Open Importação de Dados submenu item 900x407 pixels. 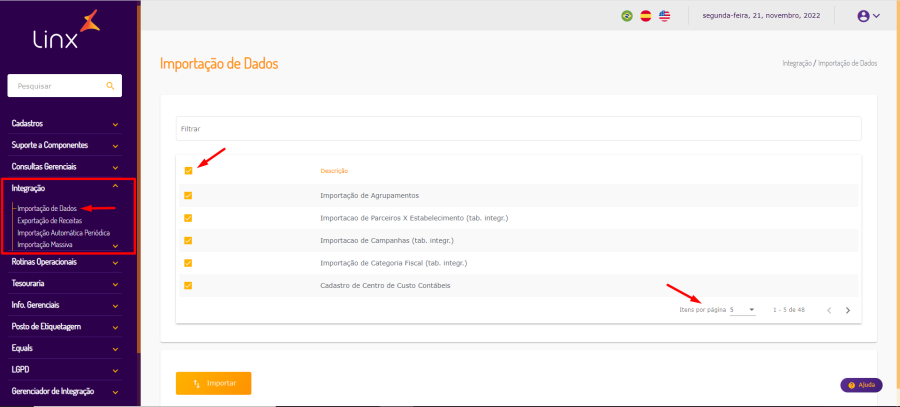click(x=47, y=208)
